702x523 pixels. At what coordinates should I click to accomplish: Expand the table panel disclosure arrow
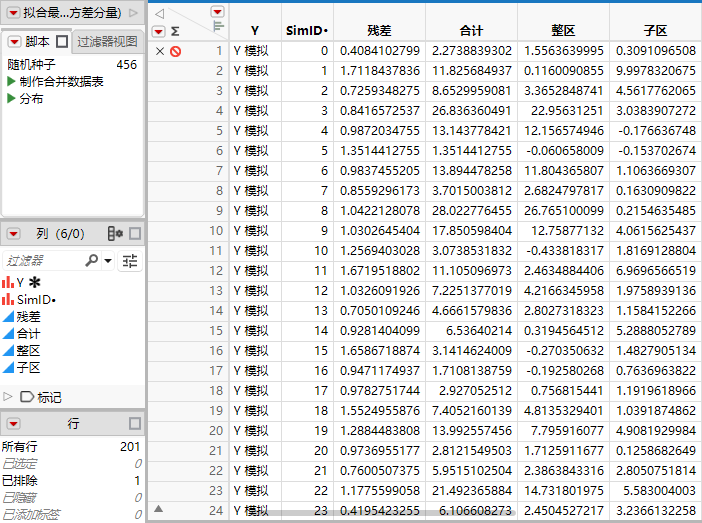[x=133, y=13]
